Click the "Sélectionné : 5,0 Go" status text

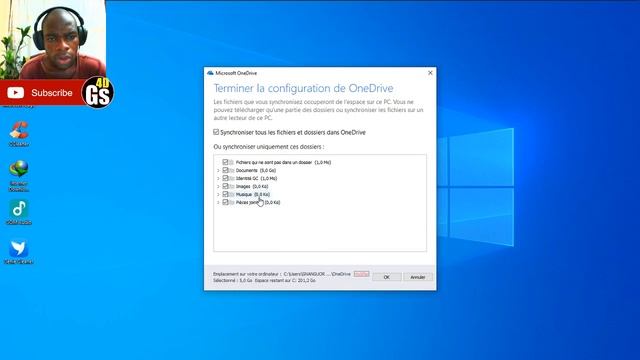[x=232, y=280]
